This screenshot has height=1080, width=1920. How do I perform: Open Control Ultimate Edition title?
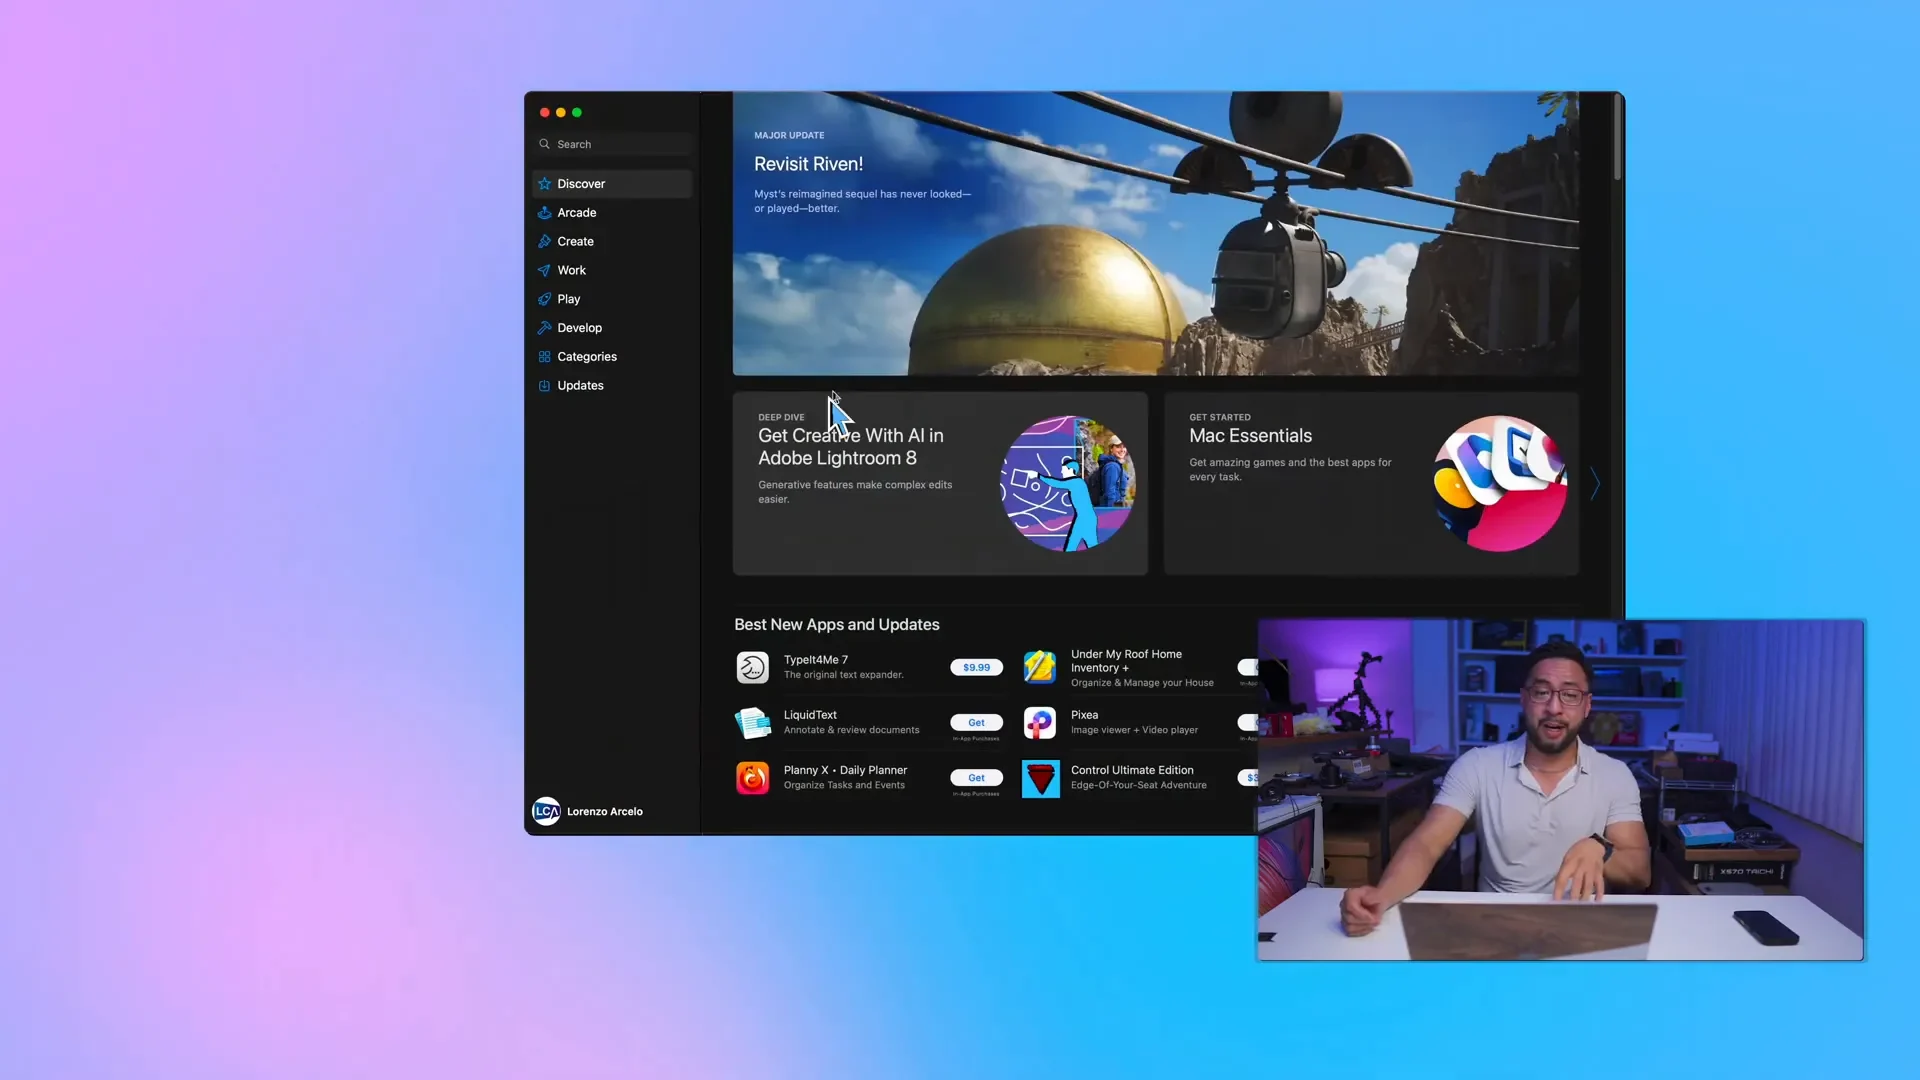click(x=1132, y=770)
